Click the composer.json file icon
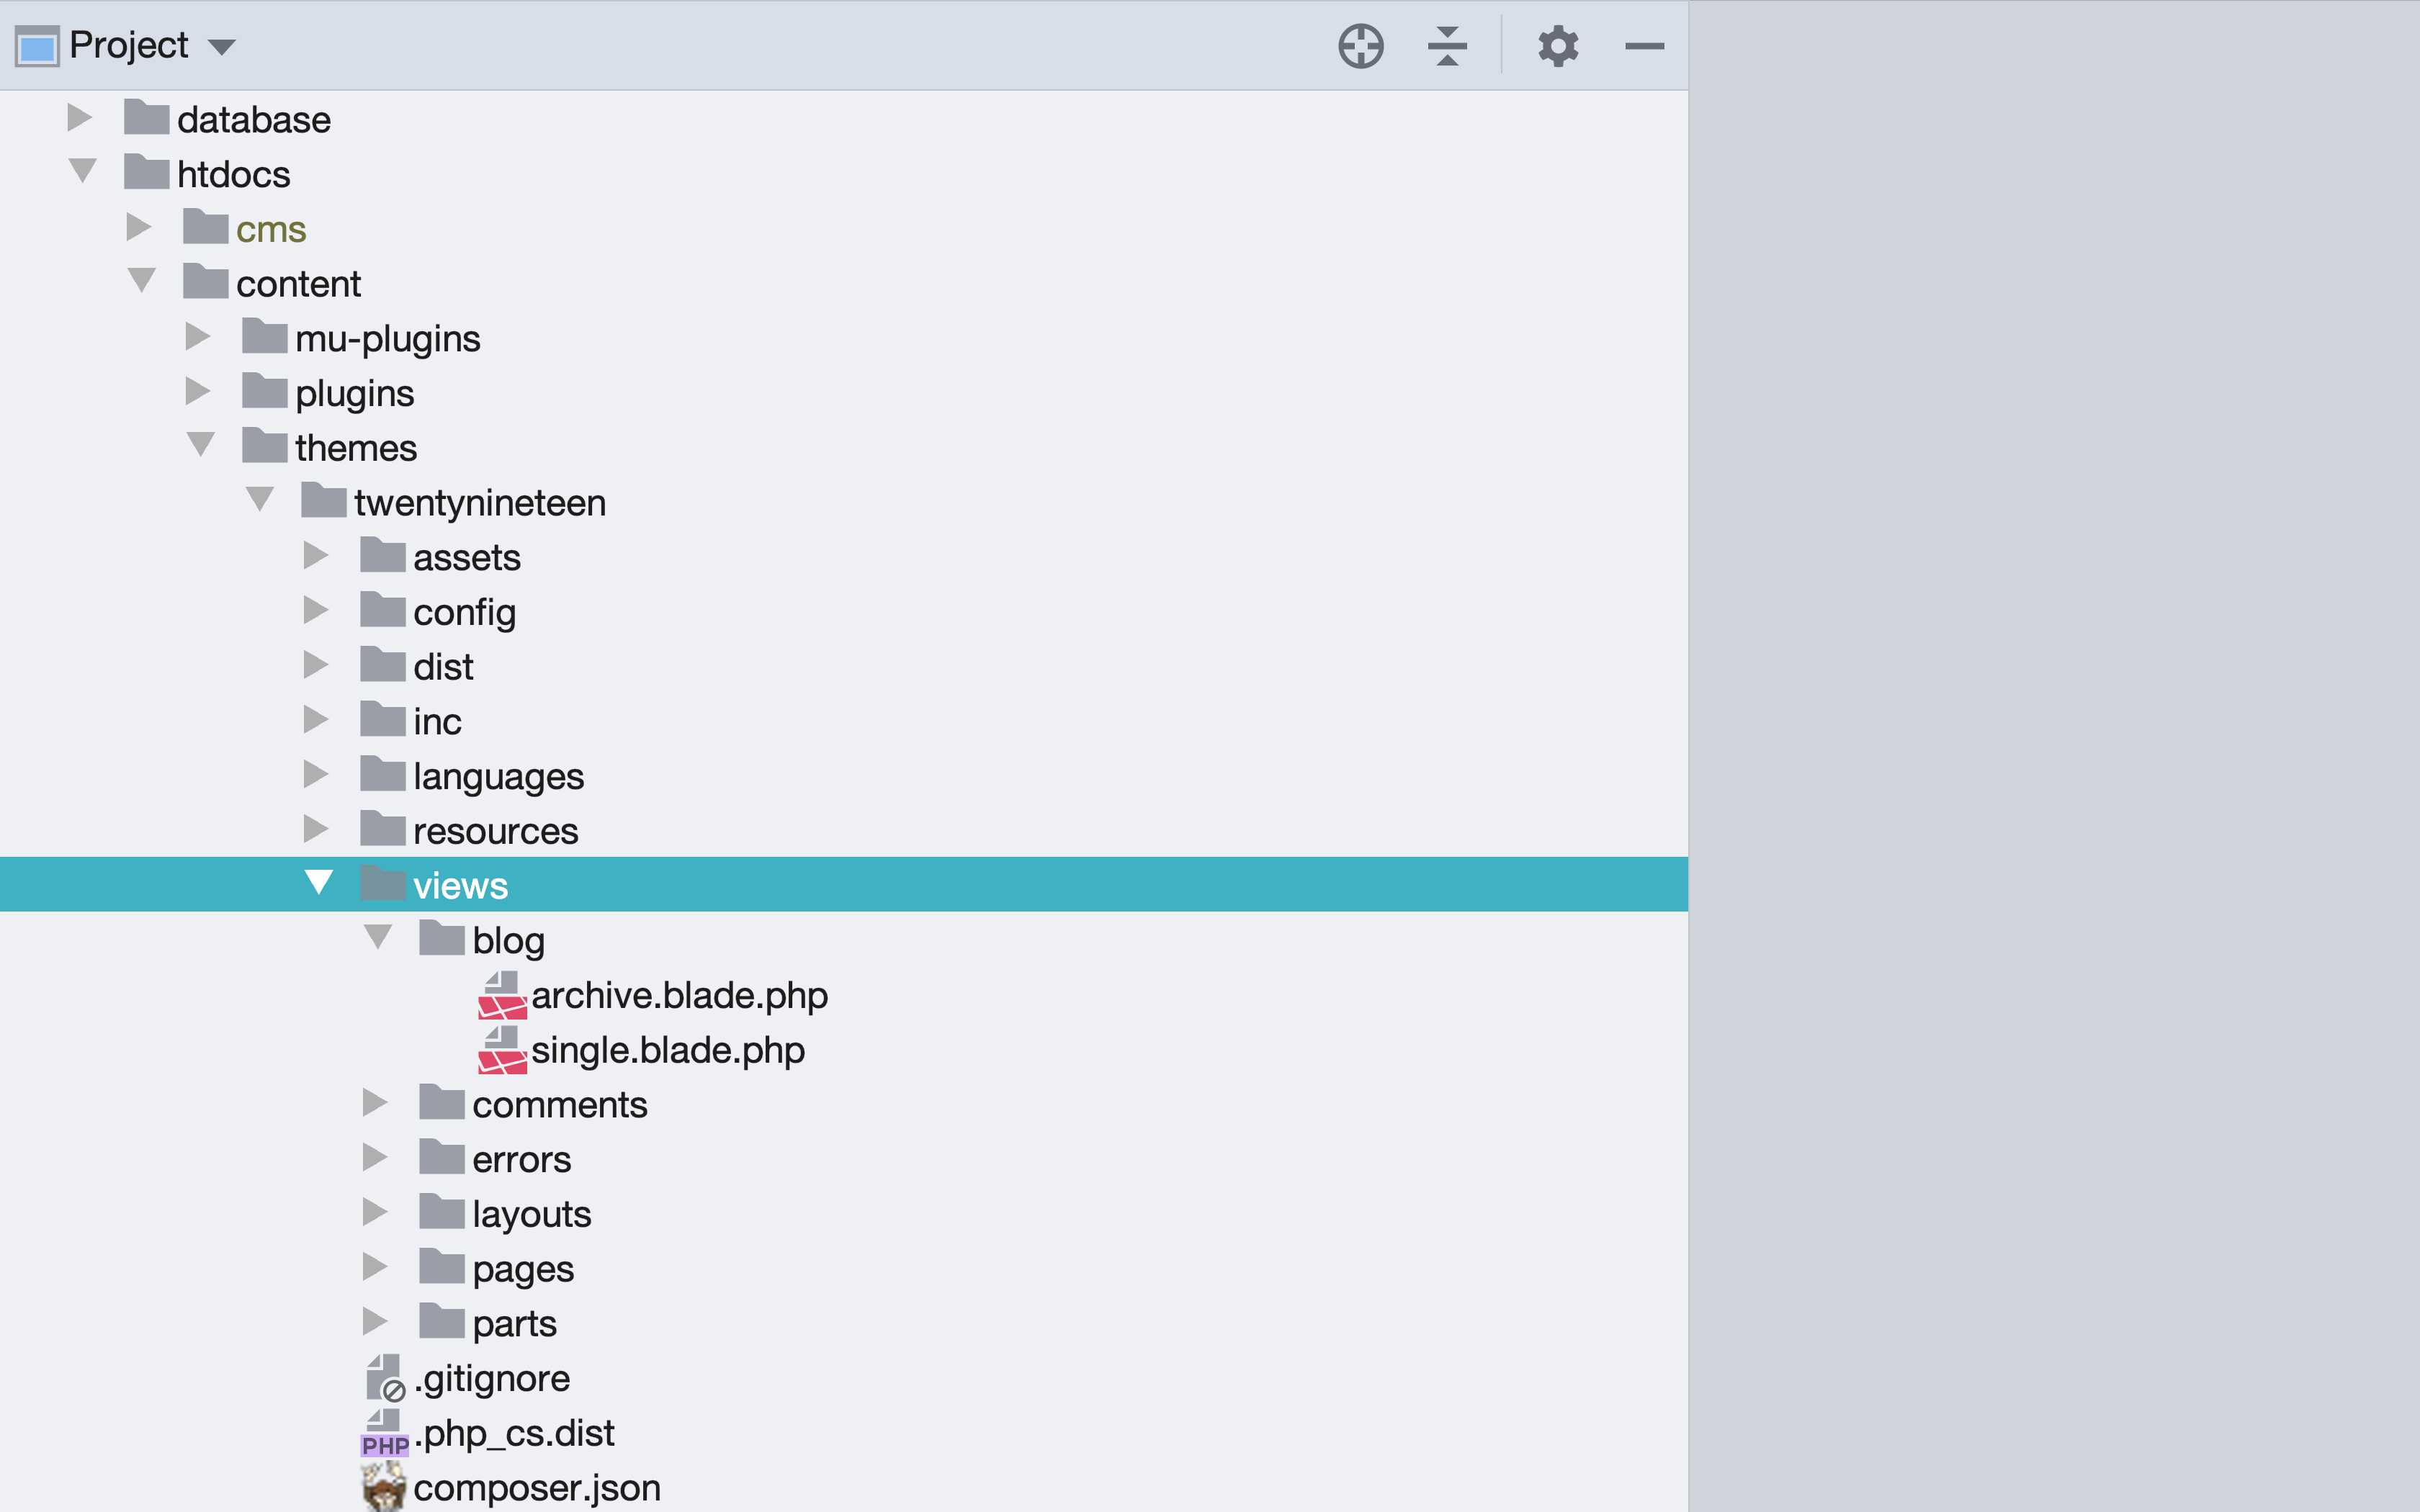The height and width of the screenshot is (1512, 2420). (x=382, y=1486)
